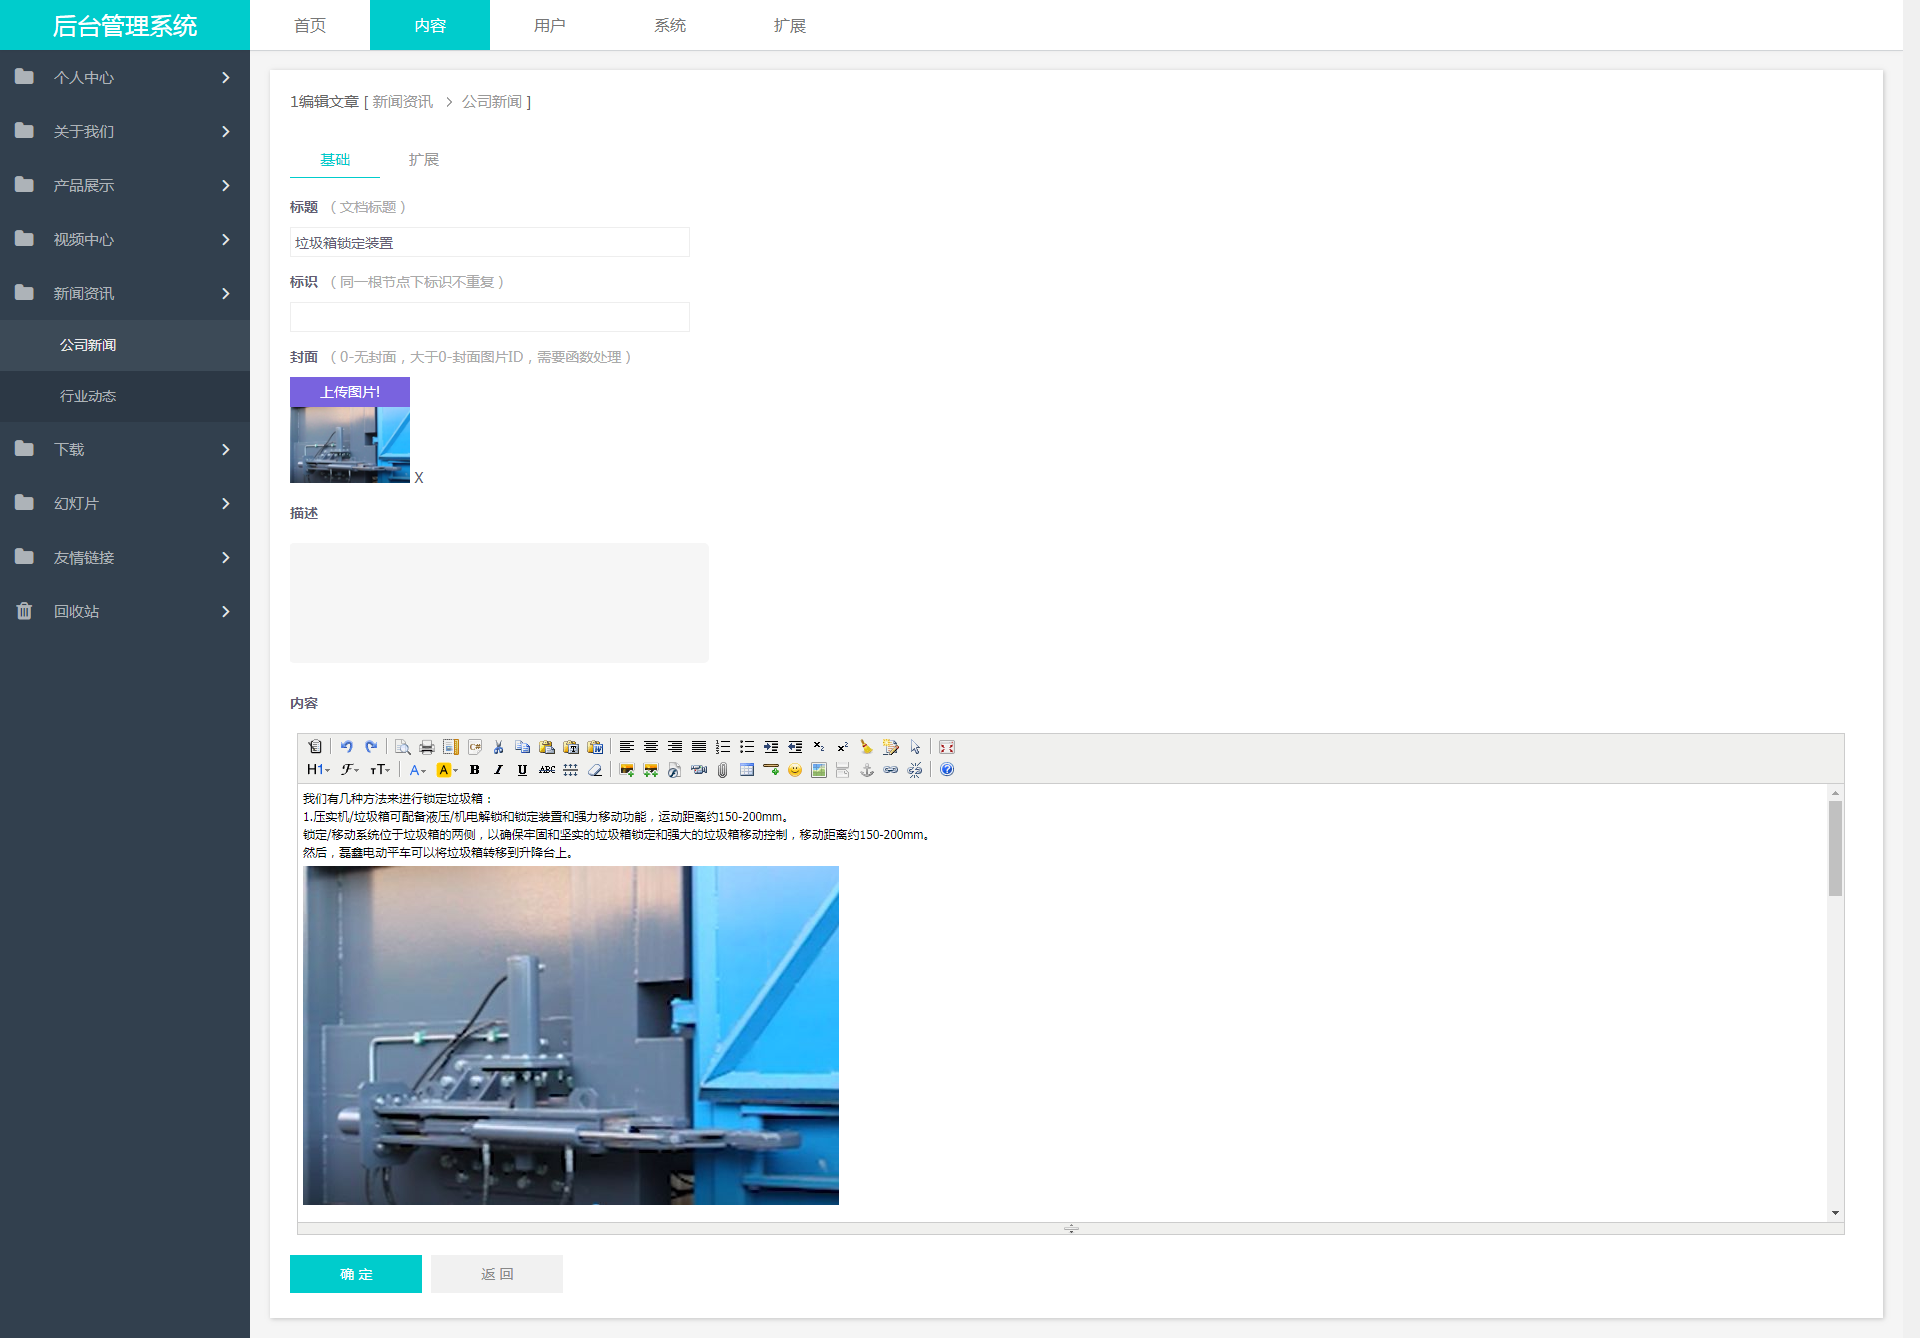The width and height of the screenshot is (1920, 1338).
Task: Click the anchor icon in toolbar
Action: coord(867,770)
